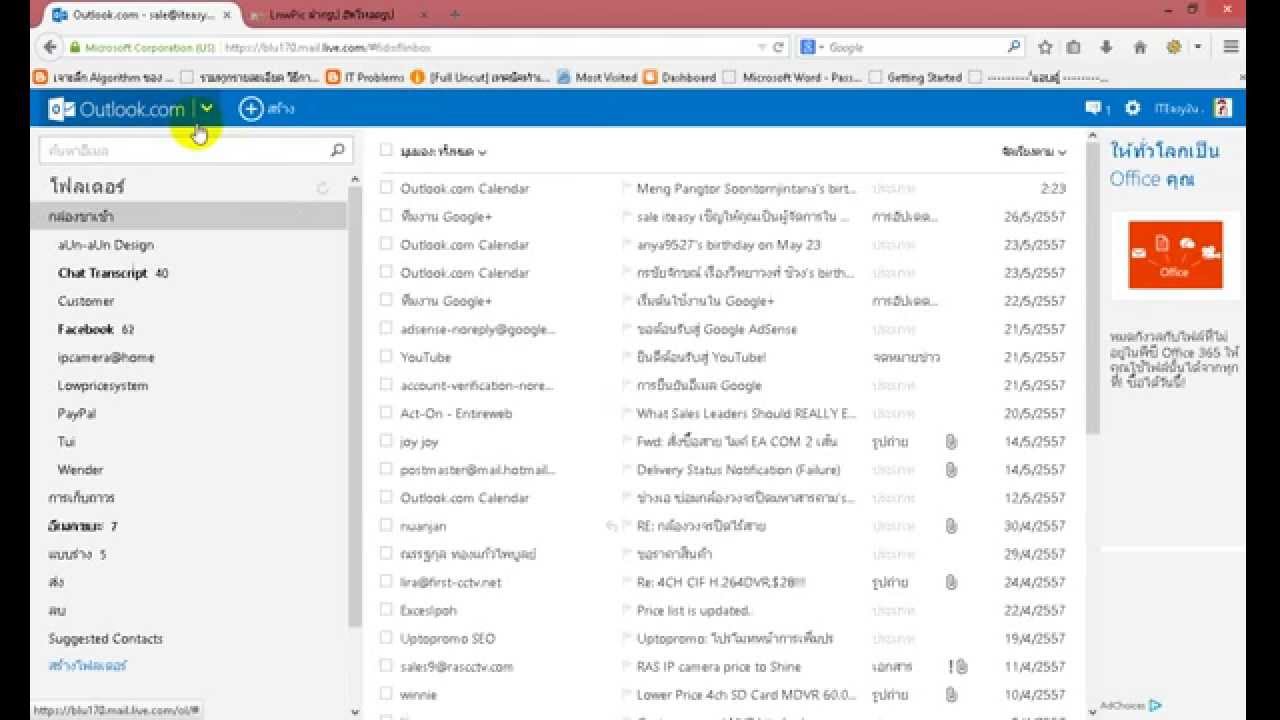Image resolution: width=1280 pixels, height=720 pixels.
Task: Refresh folders using circular arrow icon
Action: [322, 187]
